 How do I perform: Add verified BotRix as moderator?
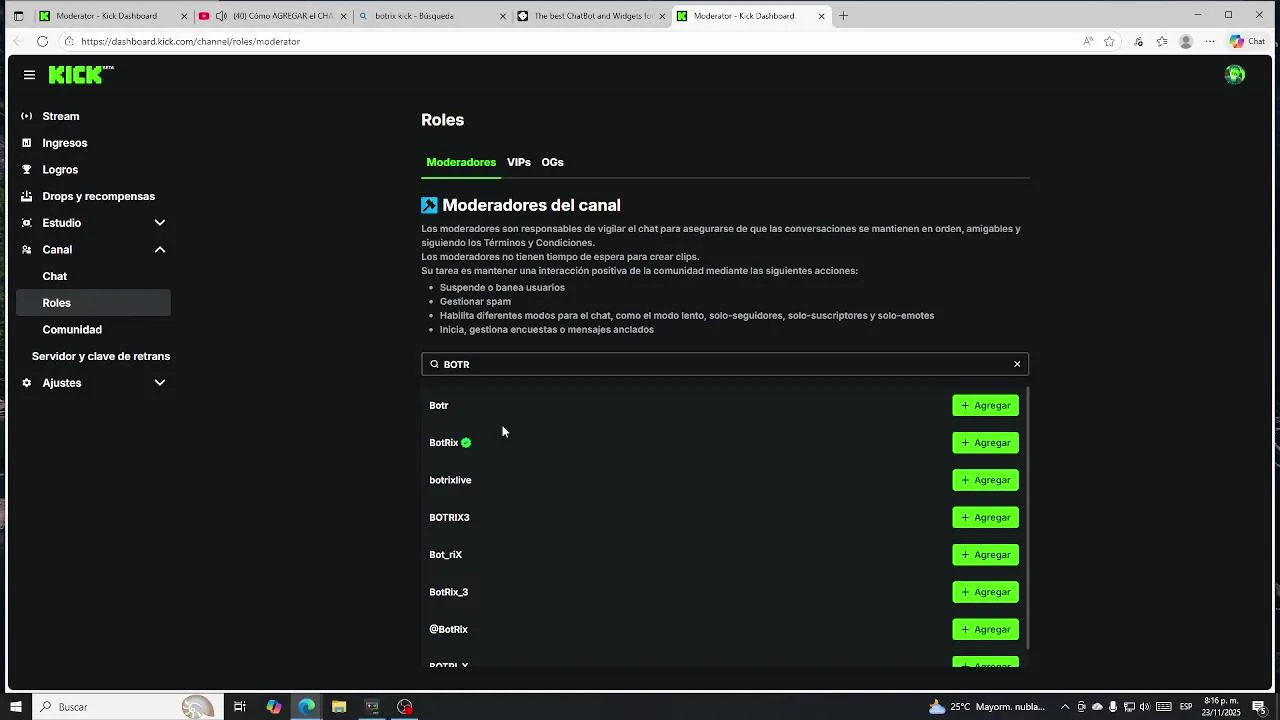tap(985, 443)
